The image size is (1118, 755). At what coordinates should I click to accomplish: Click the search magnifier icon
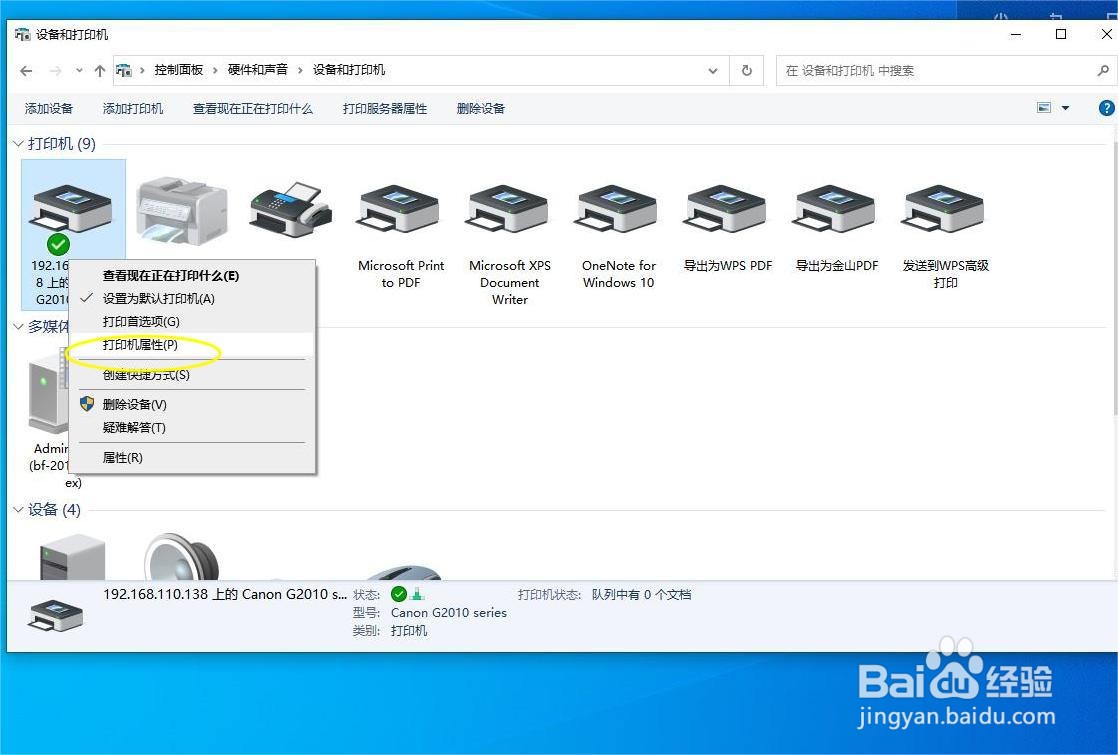click(x=1103, y=71)
